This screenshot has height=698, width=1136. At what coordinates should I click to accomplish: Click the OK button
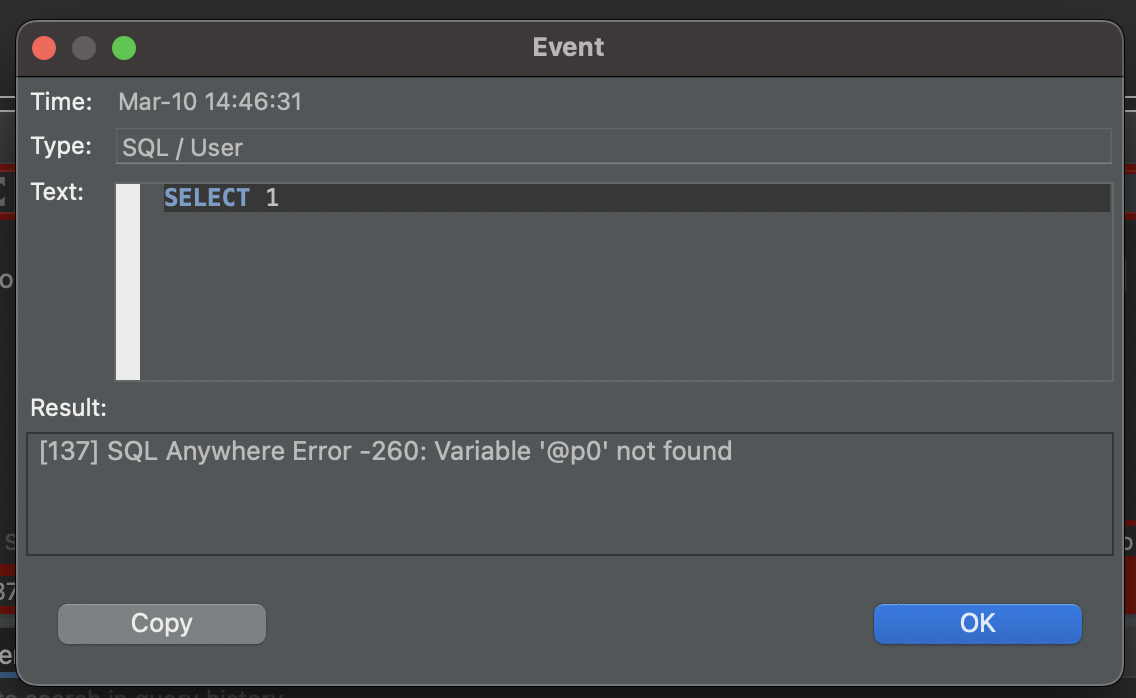click(x=977, y=623)
